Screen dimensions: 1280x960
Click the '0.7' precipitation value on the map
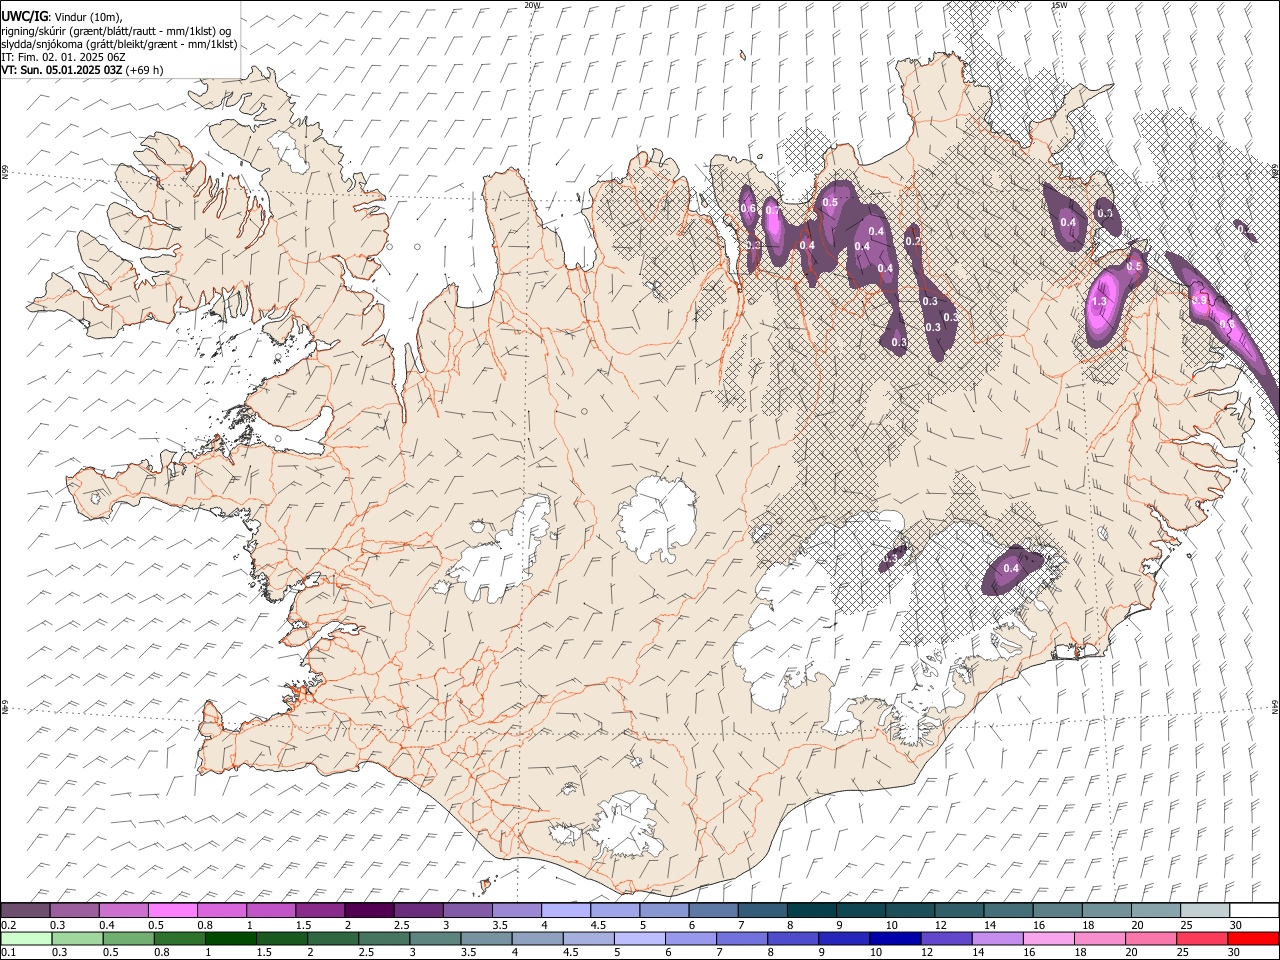[x=772, y=211]
